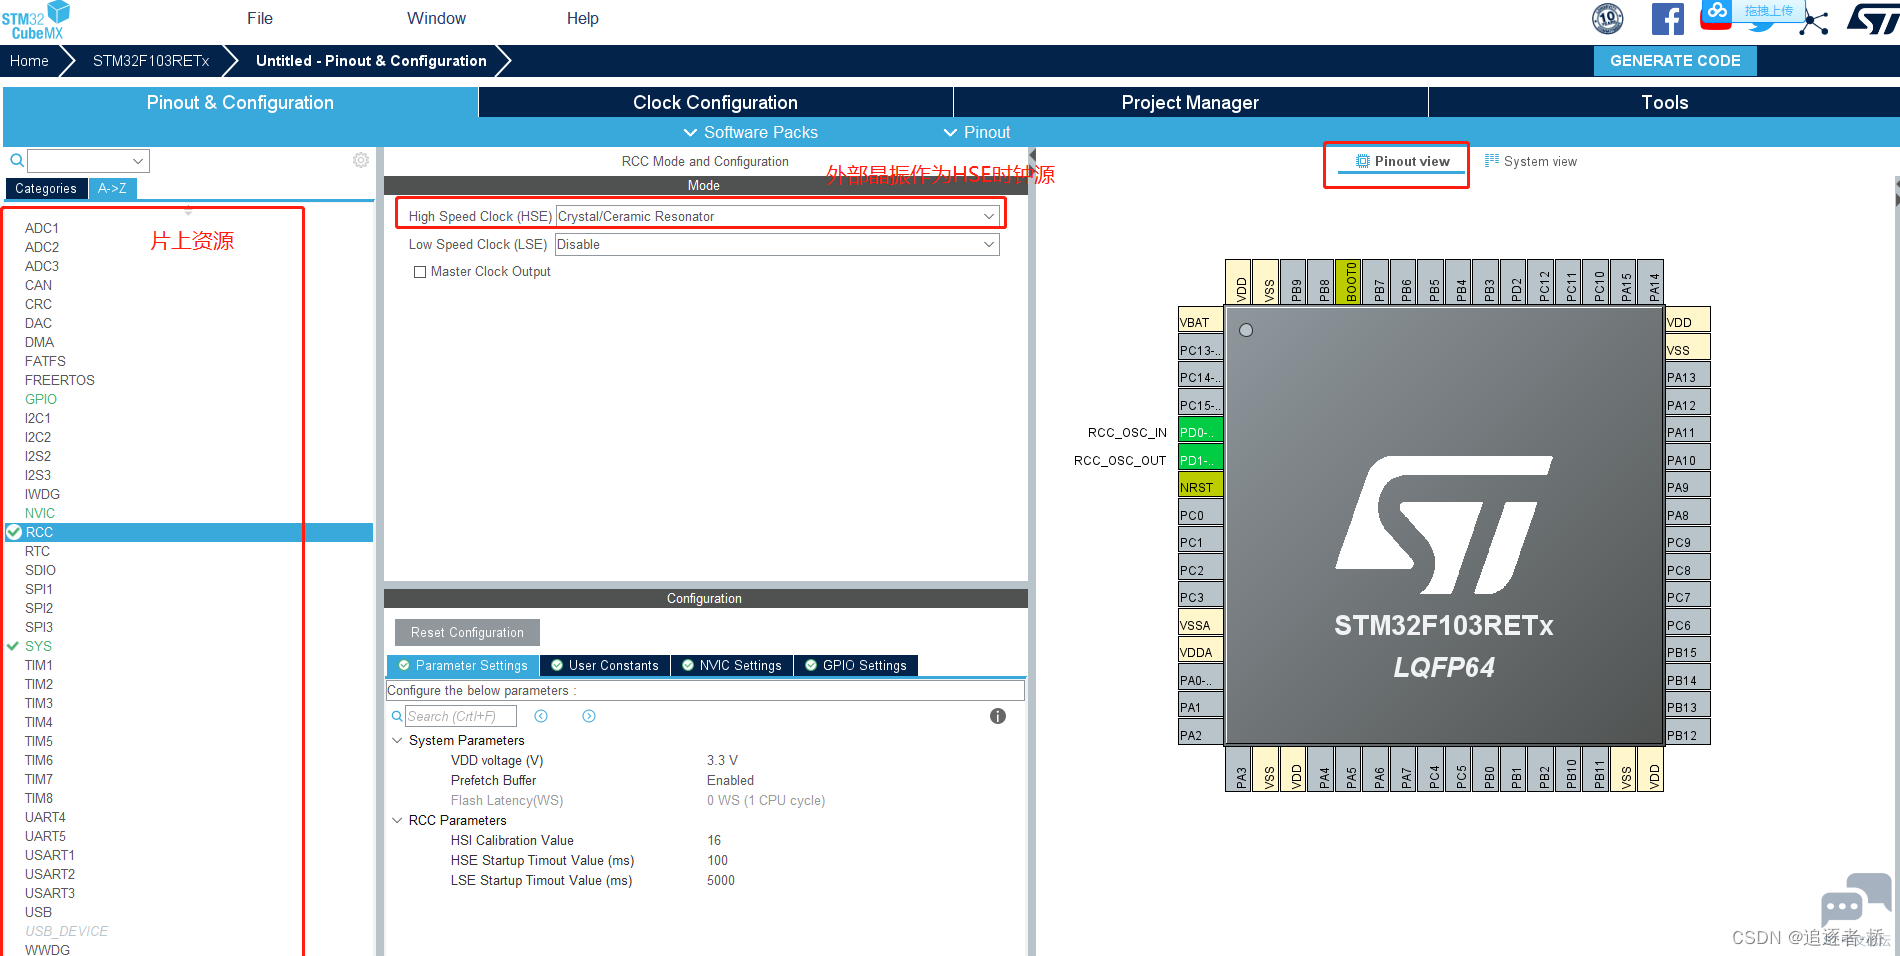Enable the Master Clock Output checkbox
1900x956 pixels.
click(x=420, y=272)
